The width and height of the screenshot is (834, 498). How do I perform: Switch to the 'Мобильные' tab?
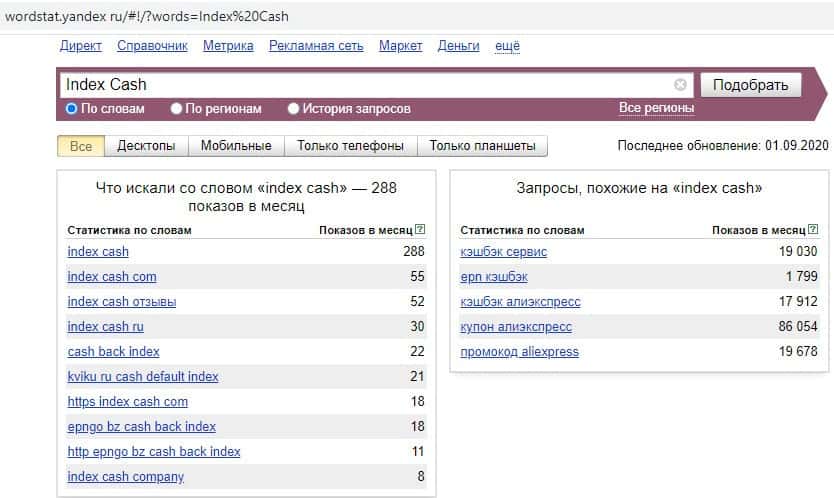tap(236, 146)
